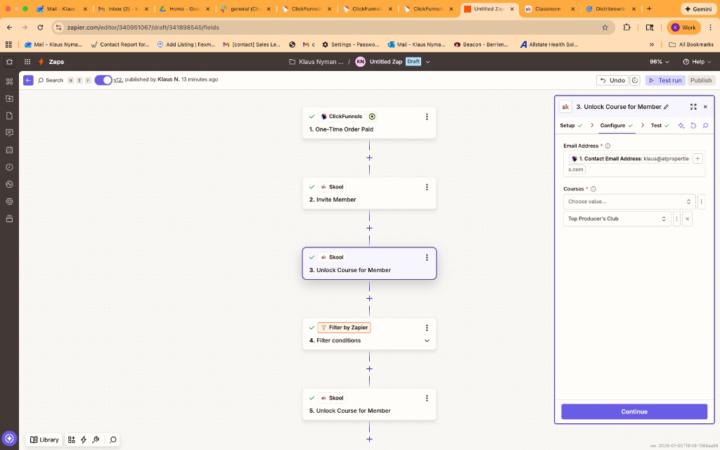Open three-dot menu on Filter conditions step

427,327
